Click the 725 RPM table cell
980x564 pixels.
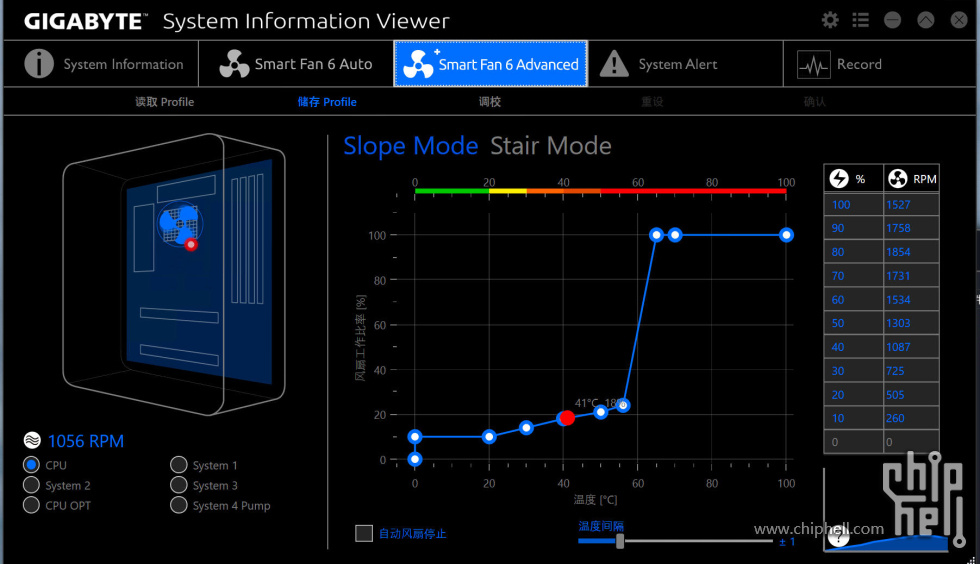point(911,371)
